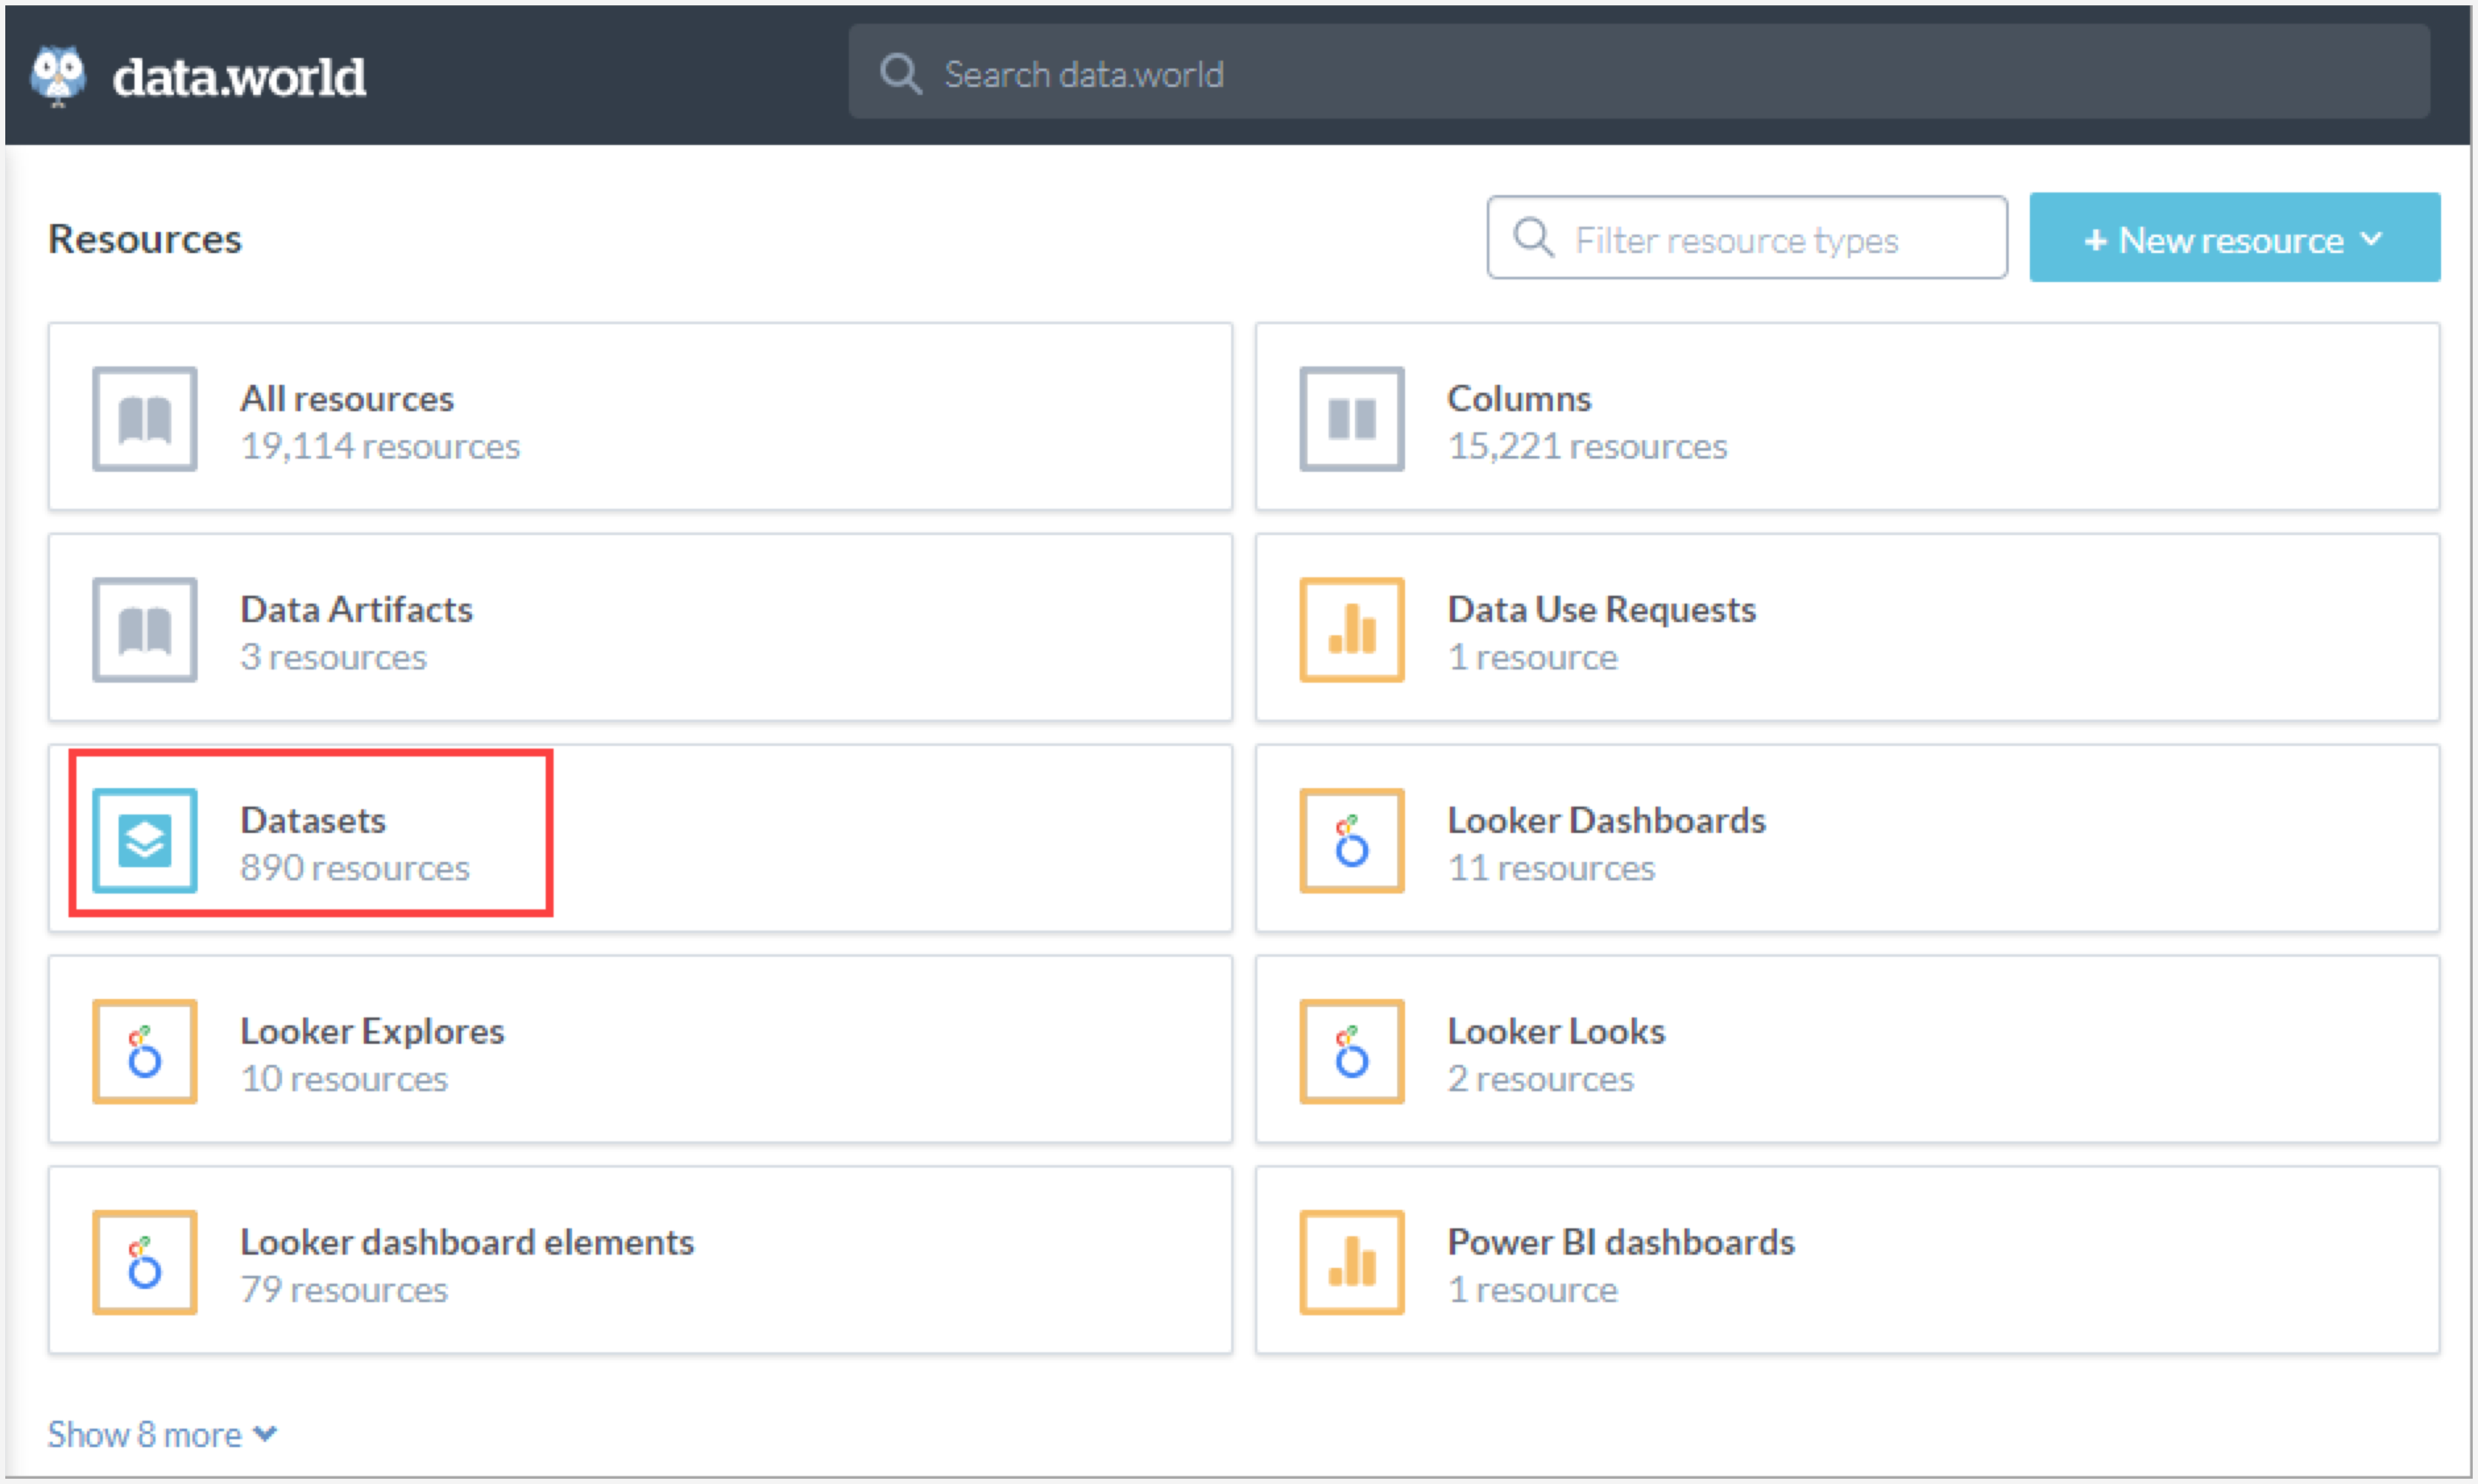
Task: Click the Looker dashboard elements icon
Action: 145,1263
